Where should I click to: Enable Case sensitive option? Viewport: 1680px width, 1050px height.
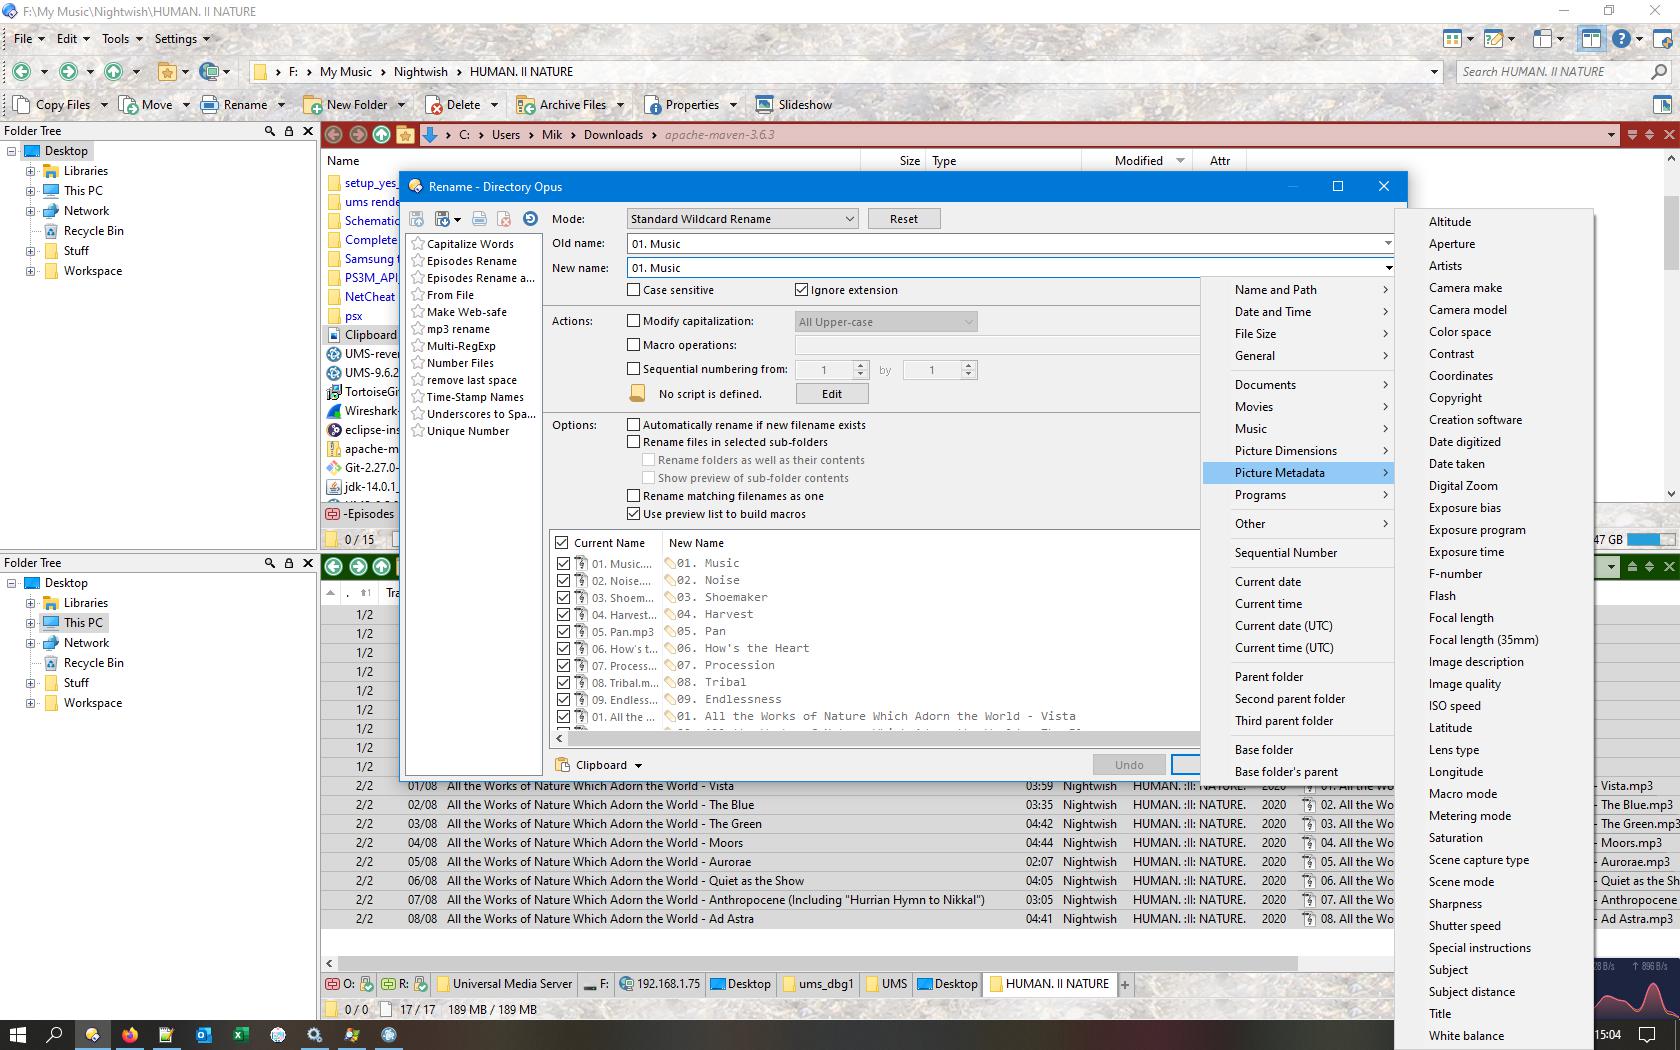tap(633, 290)
